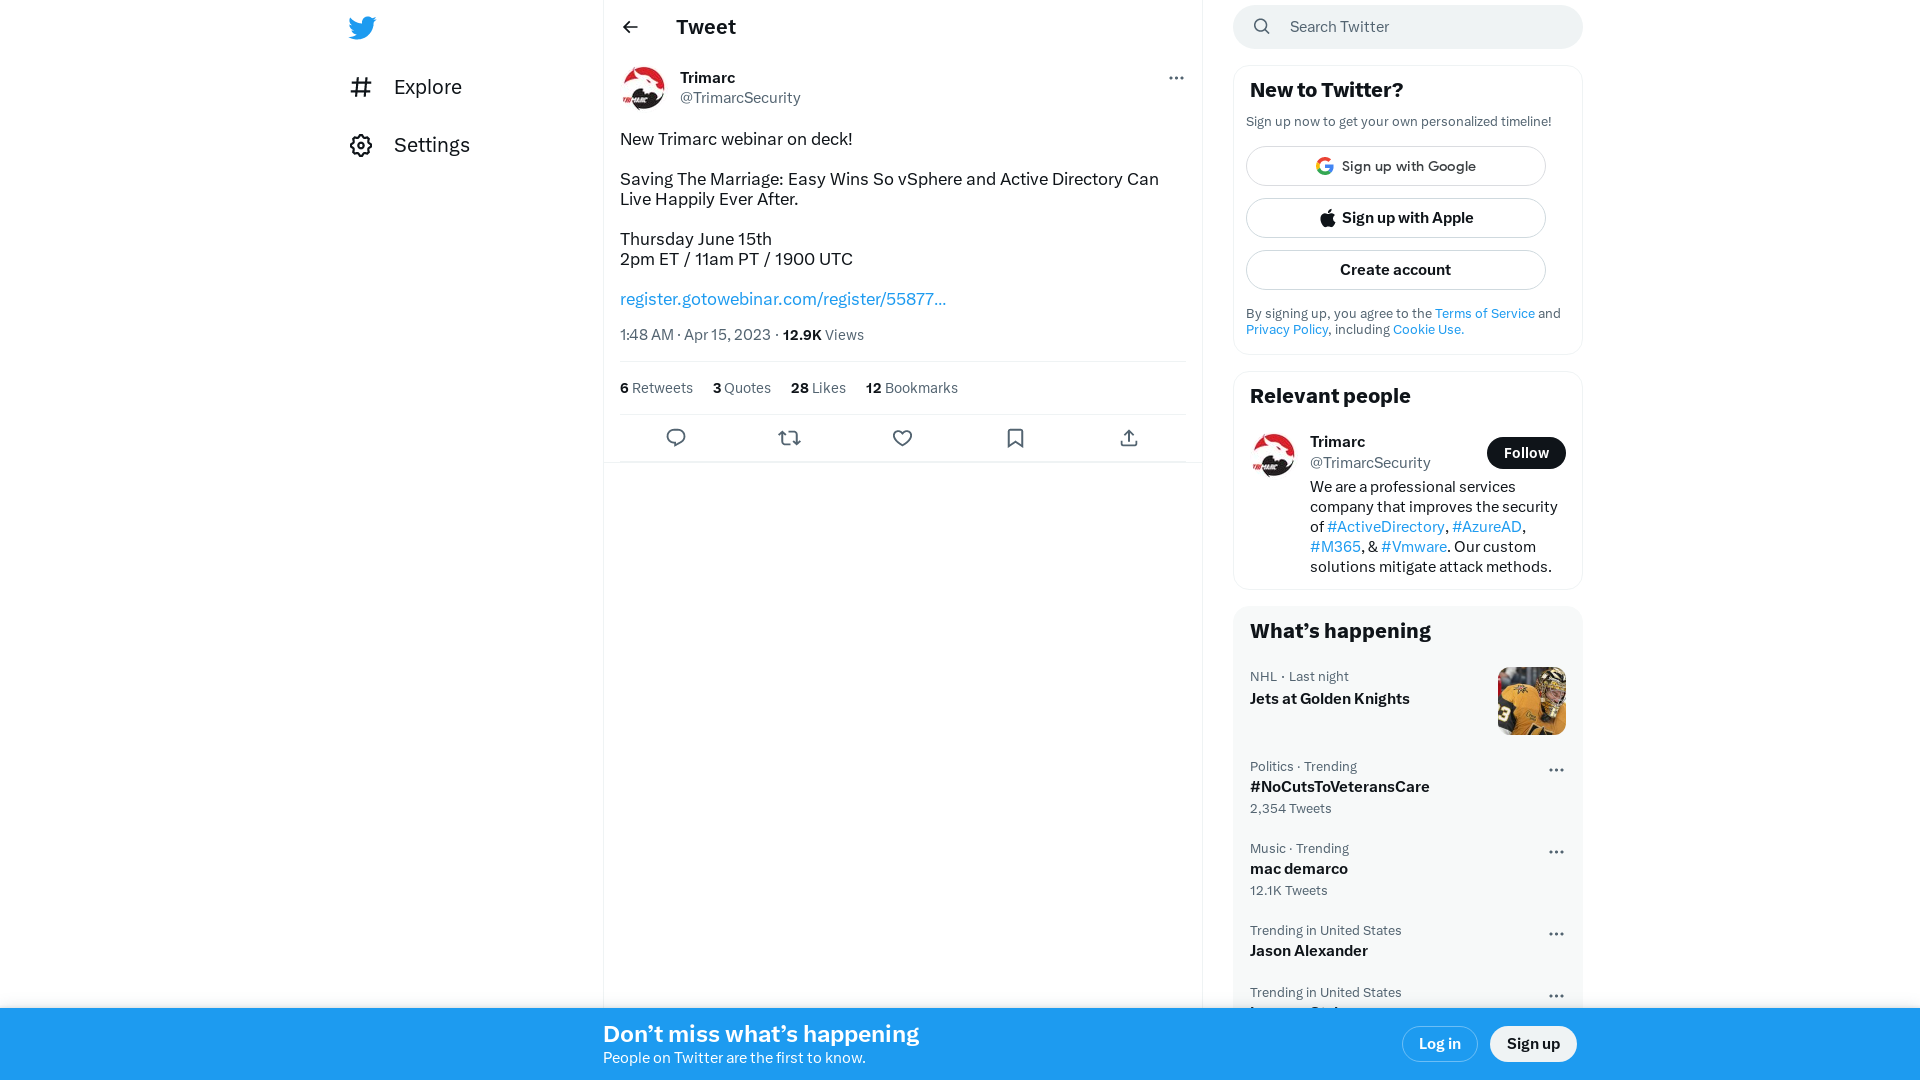Click the three-dot more options menu
Image resolution: width=1920 pixels, height=1080 pixels.
coord(1175,78)
